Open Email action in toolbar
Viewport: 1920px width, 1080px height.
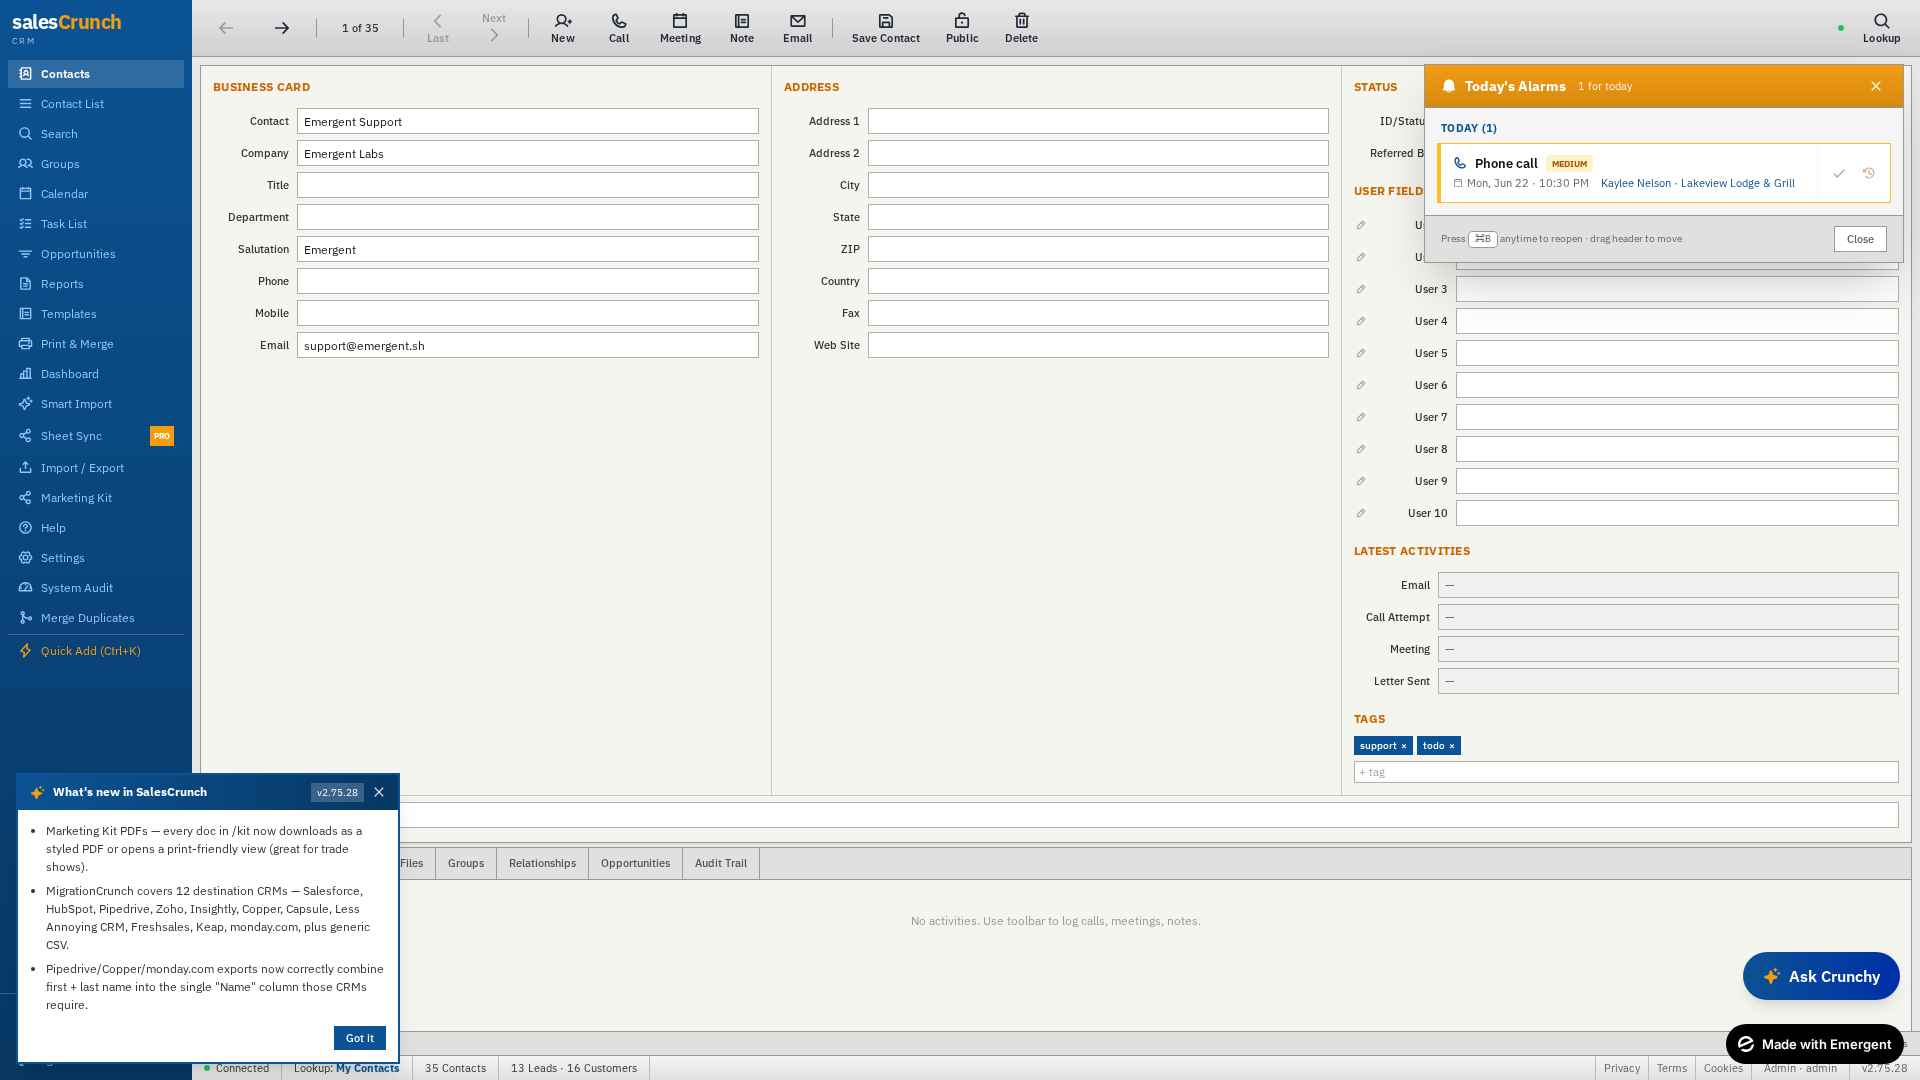coord(798,28)
